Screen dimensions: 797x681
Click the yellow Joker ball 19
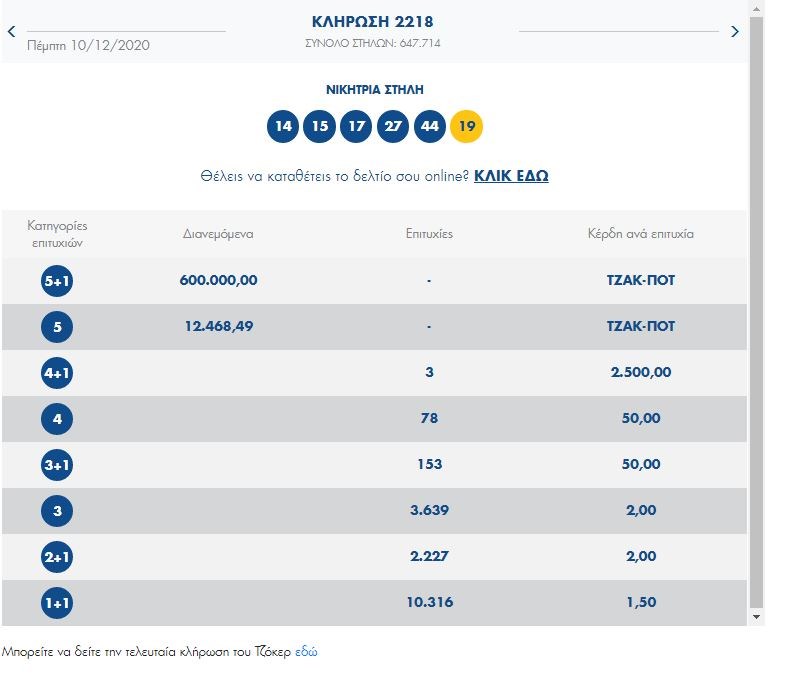(466, 126)
